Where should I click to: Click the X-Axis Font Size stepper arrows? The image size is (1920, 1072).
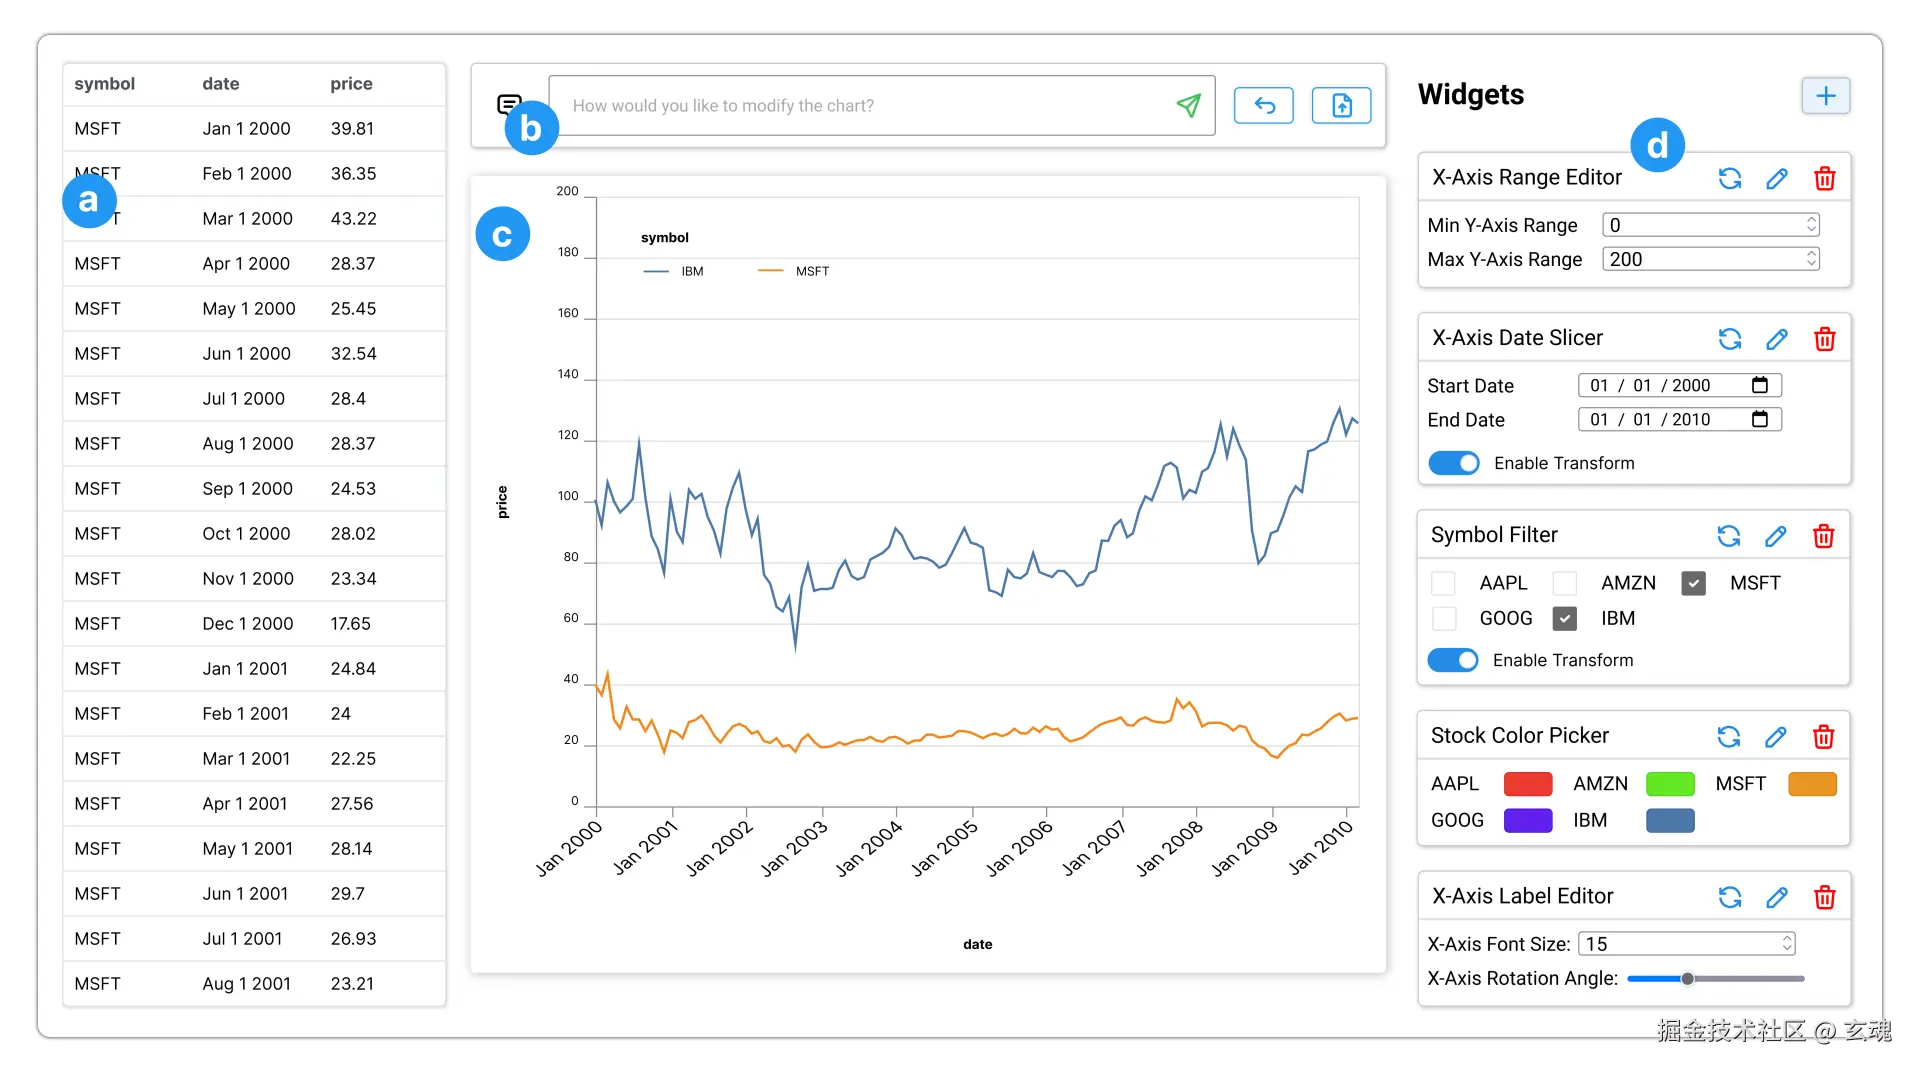pyautogui.click(x=1787, y=943)
